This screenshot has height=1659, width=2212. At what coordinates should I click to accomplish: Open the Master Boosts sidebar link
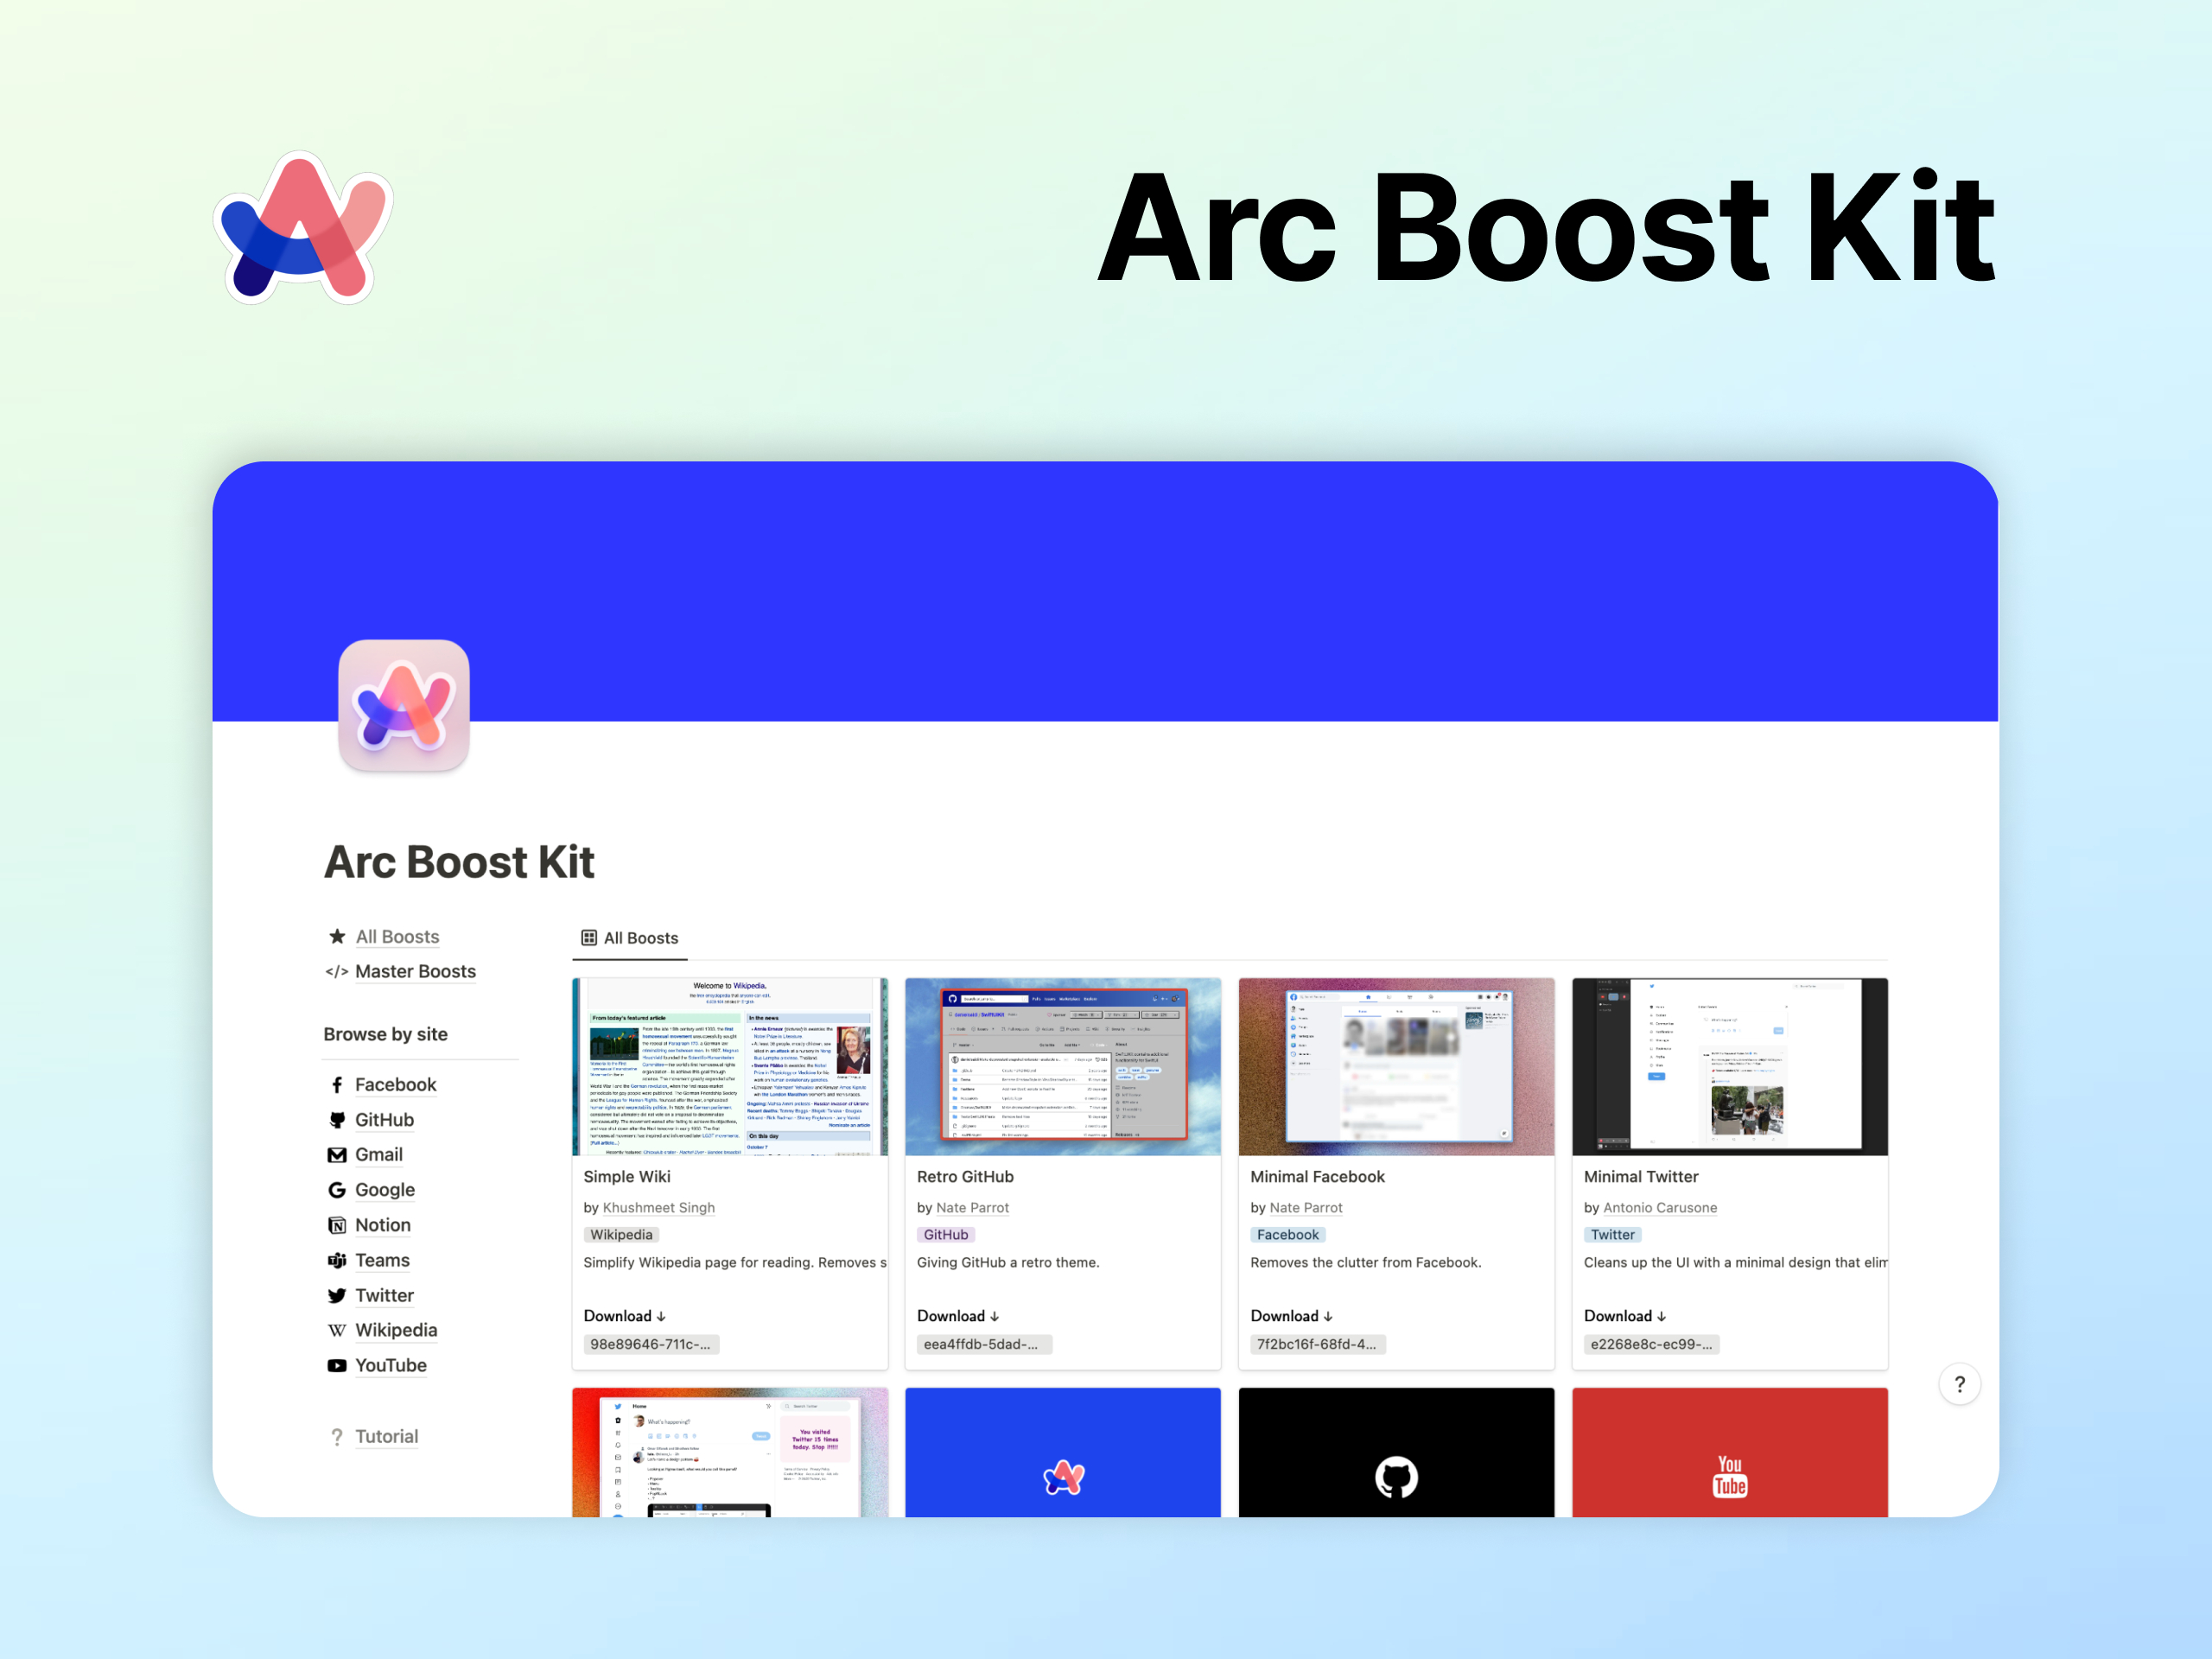[415, 972]
